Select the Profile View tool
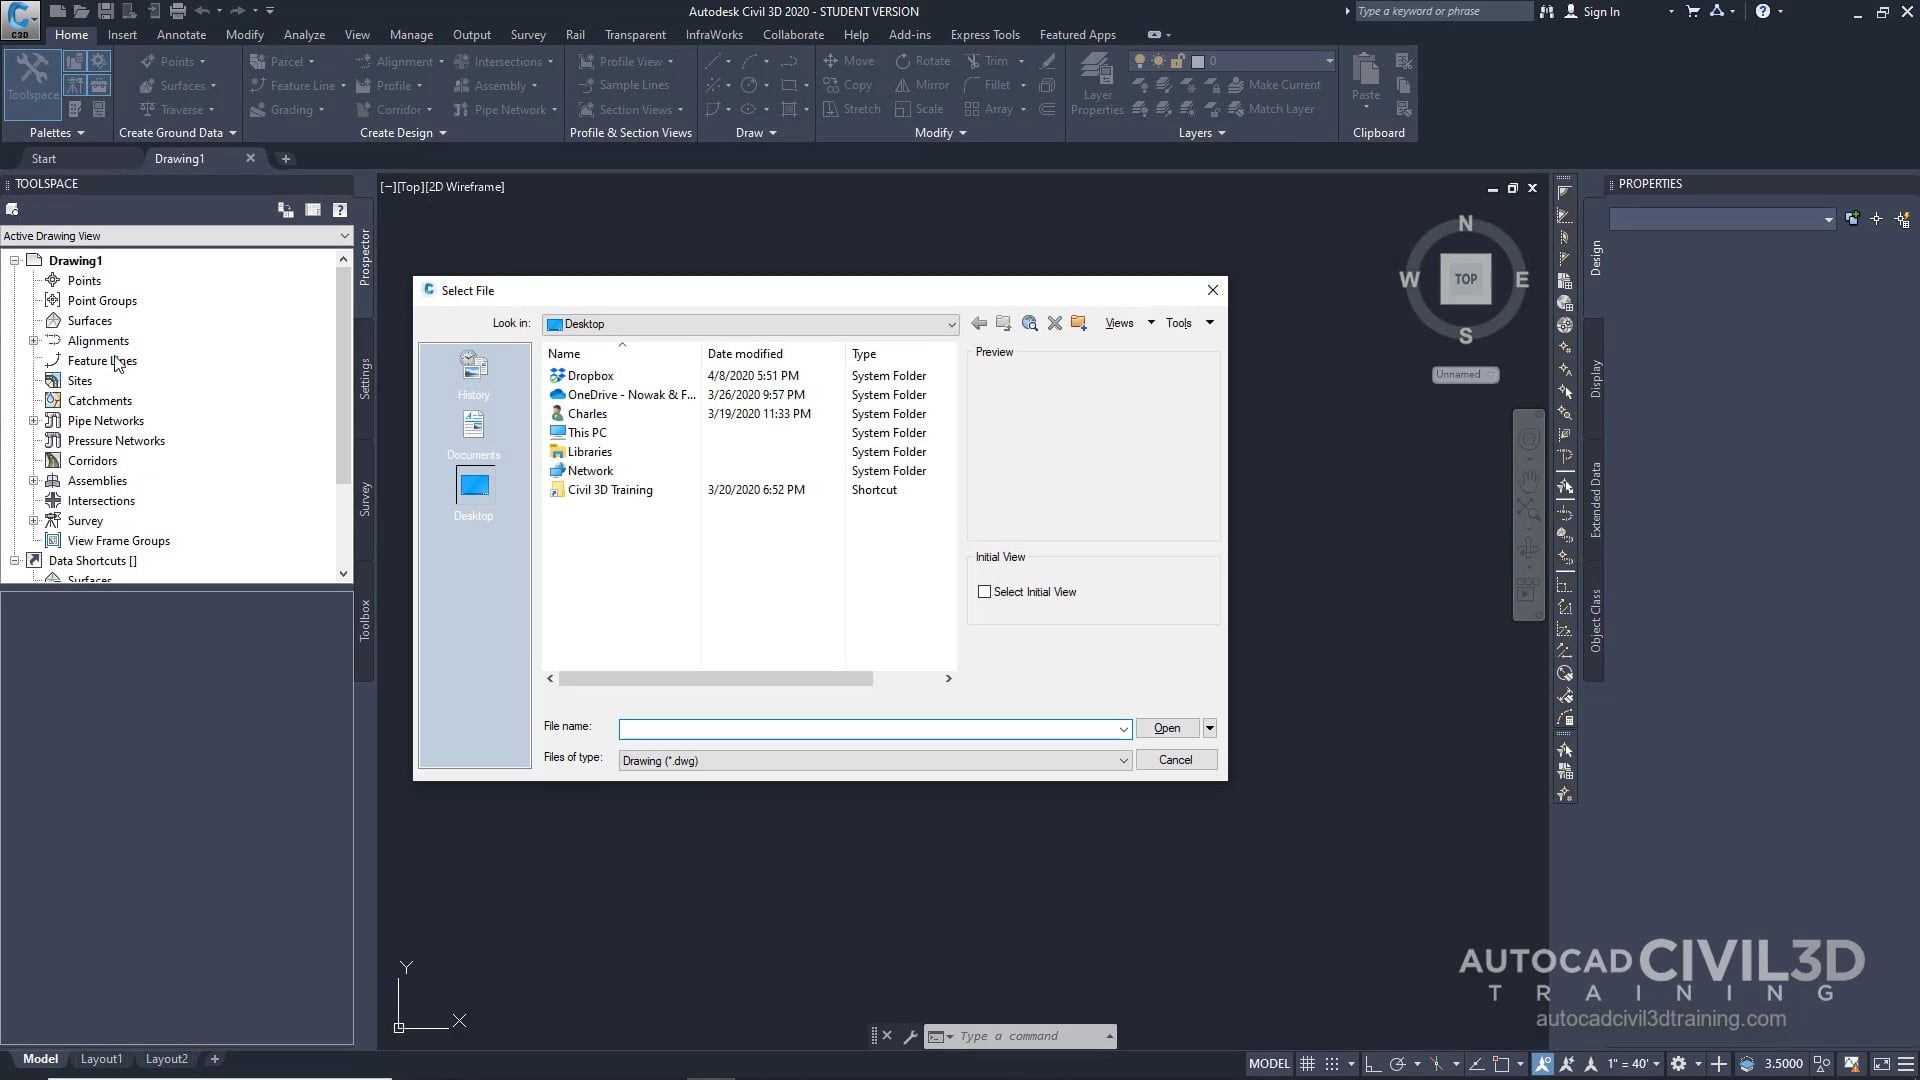Image resolution: width=1920 pixels, height=1080 pixels. (x=627, y=61)
